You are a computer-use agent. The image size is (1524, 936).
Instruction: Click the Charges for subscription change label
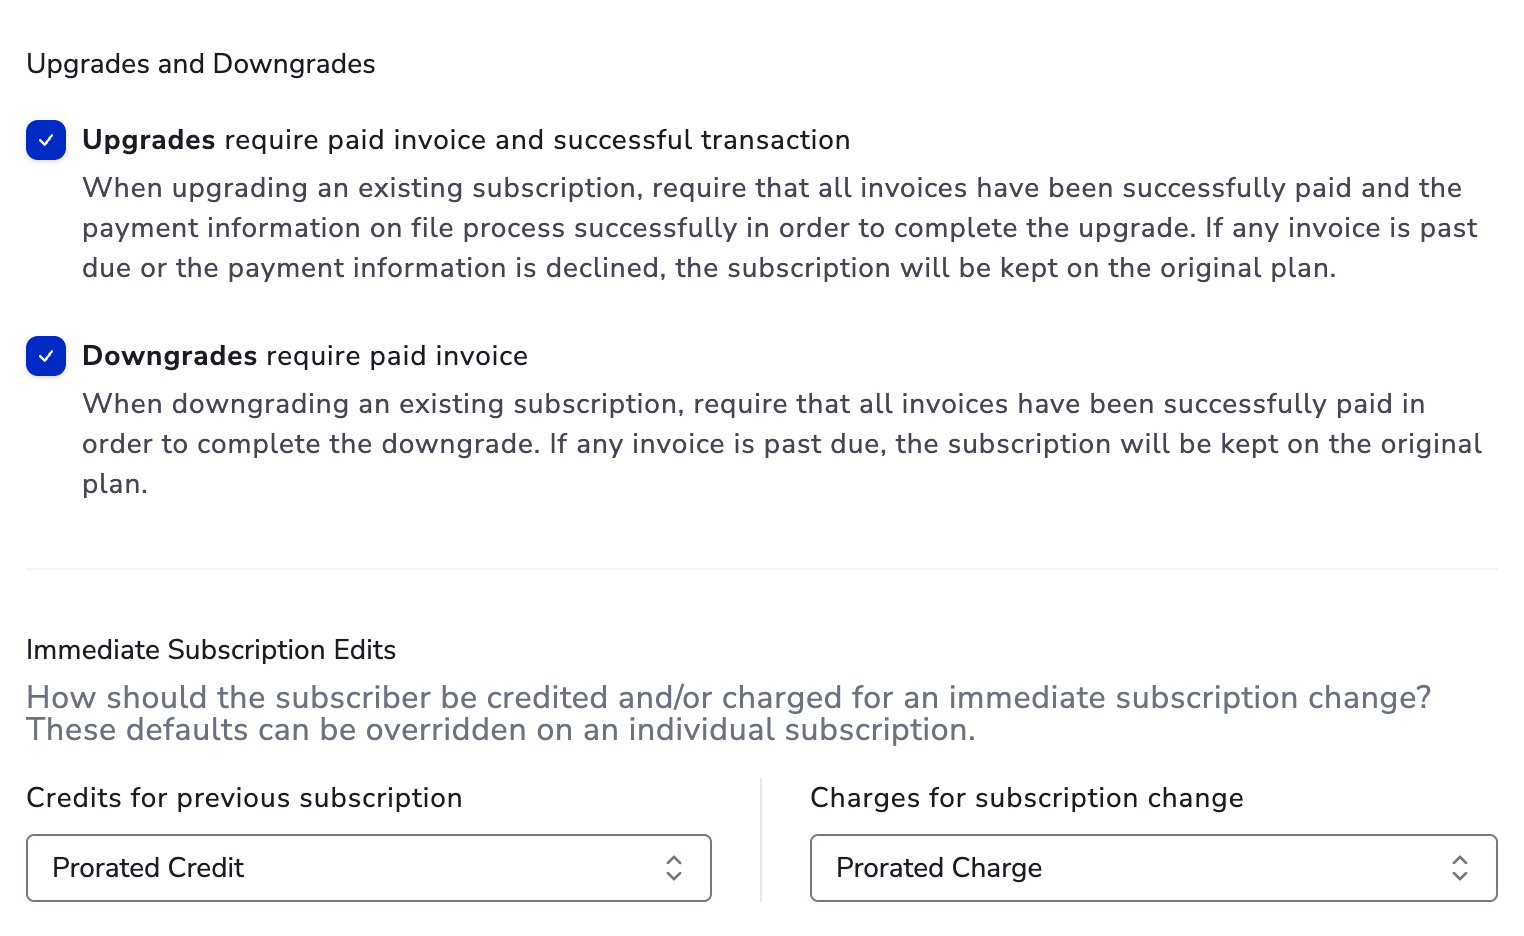coord(1027,798)
